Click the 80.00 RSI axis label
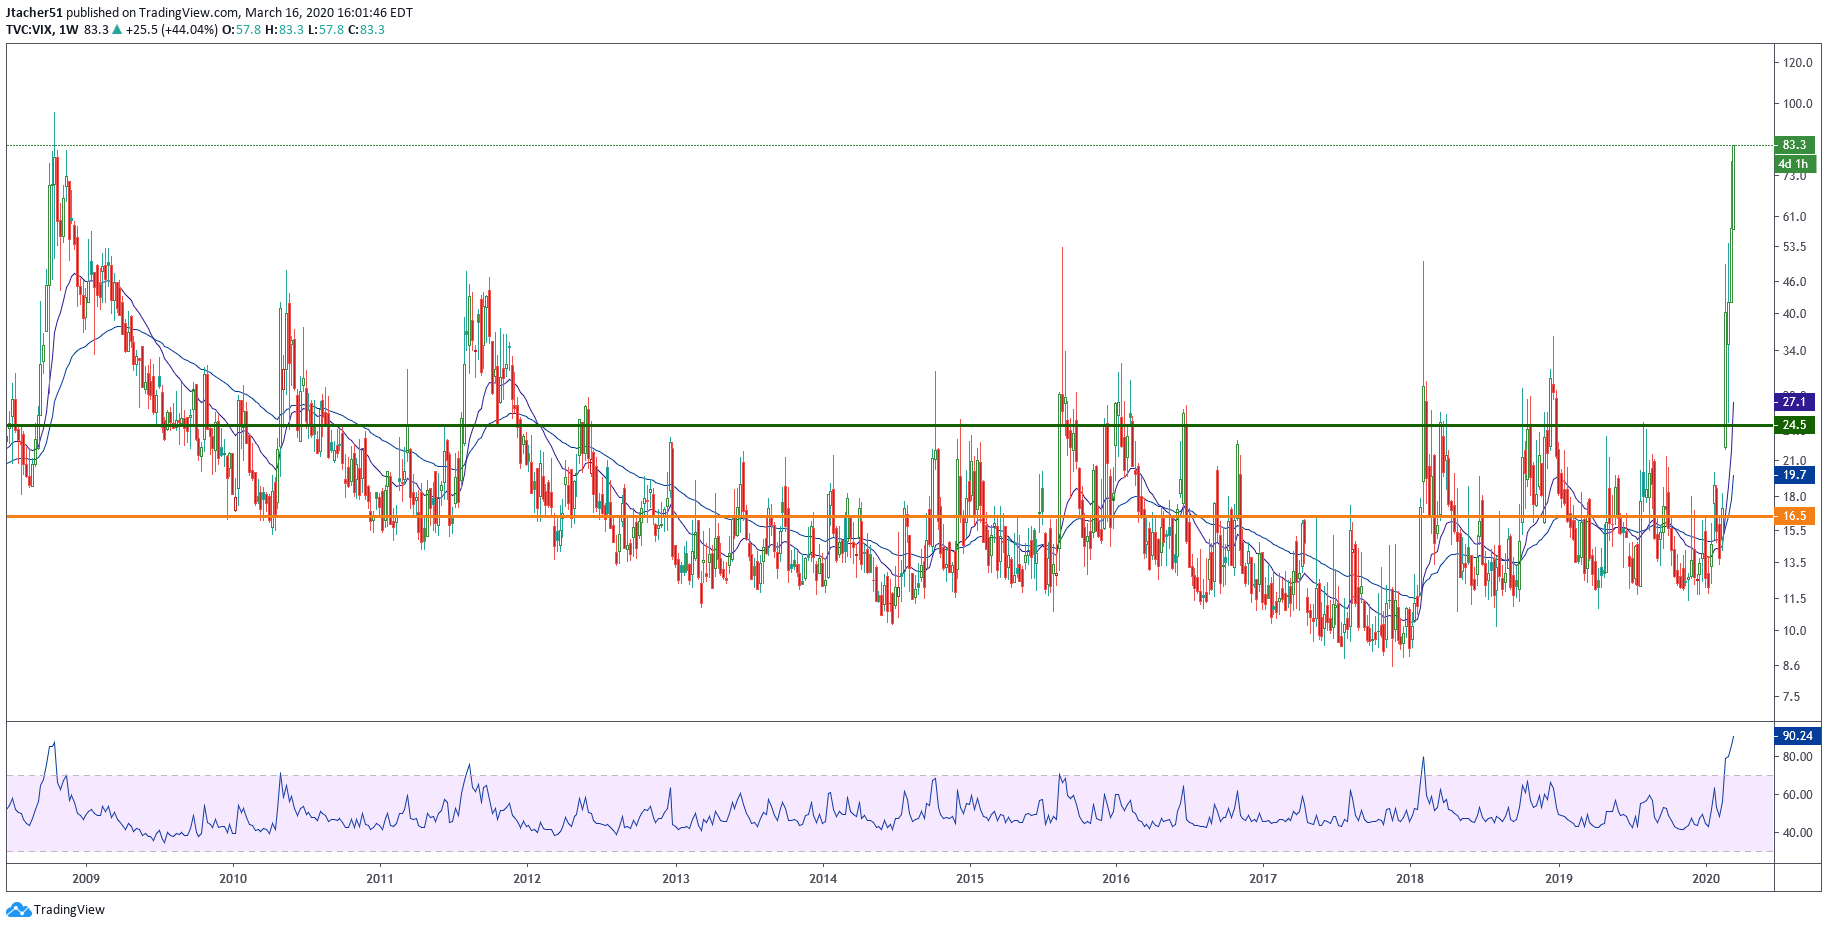Viewport: 1828px width, 928px height. 1797,757
